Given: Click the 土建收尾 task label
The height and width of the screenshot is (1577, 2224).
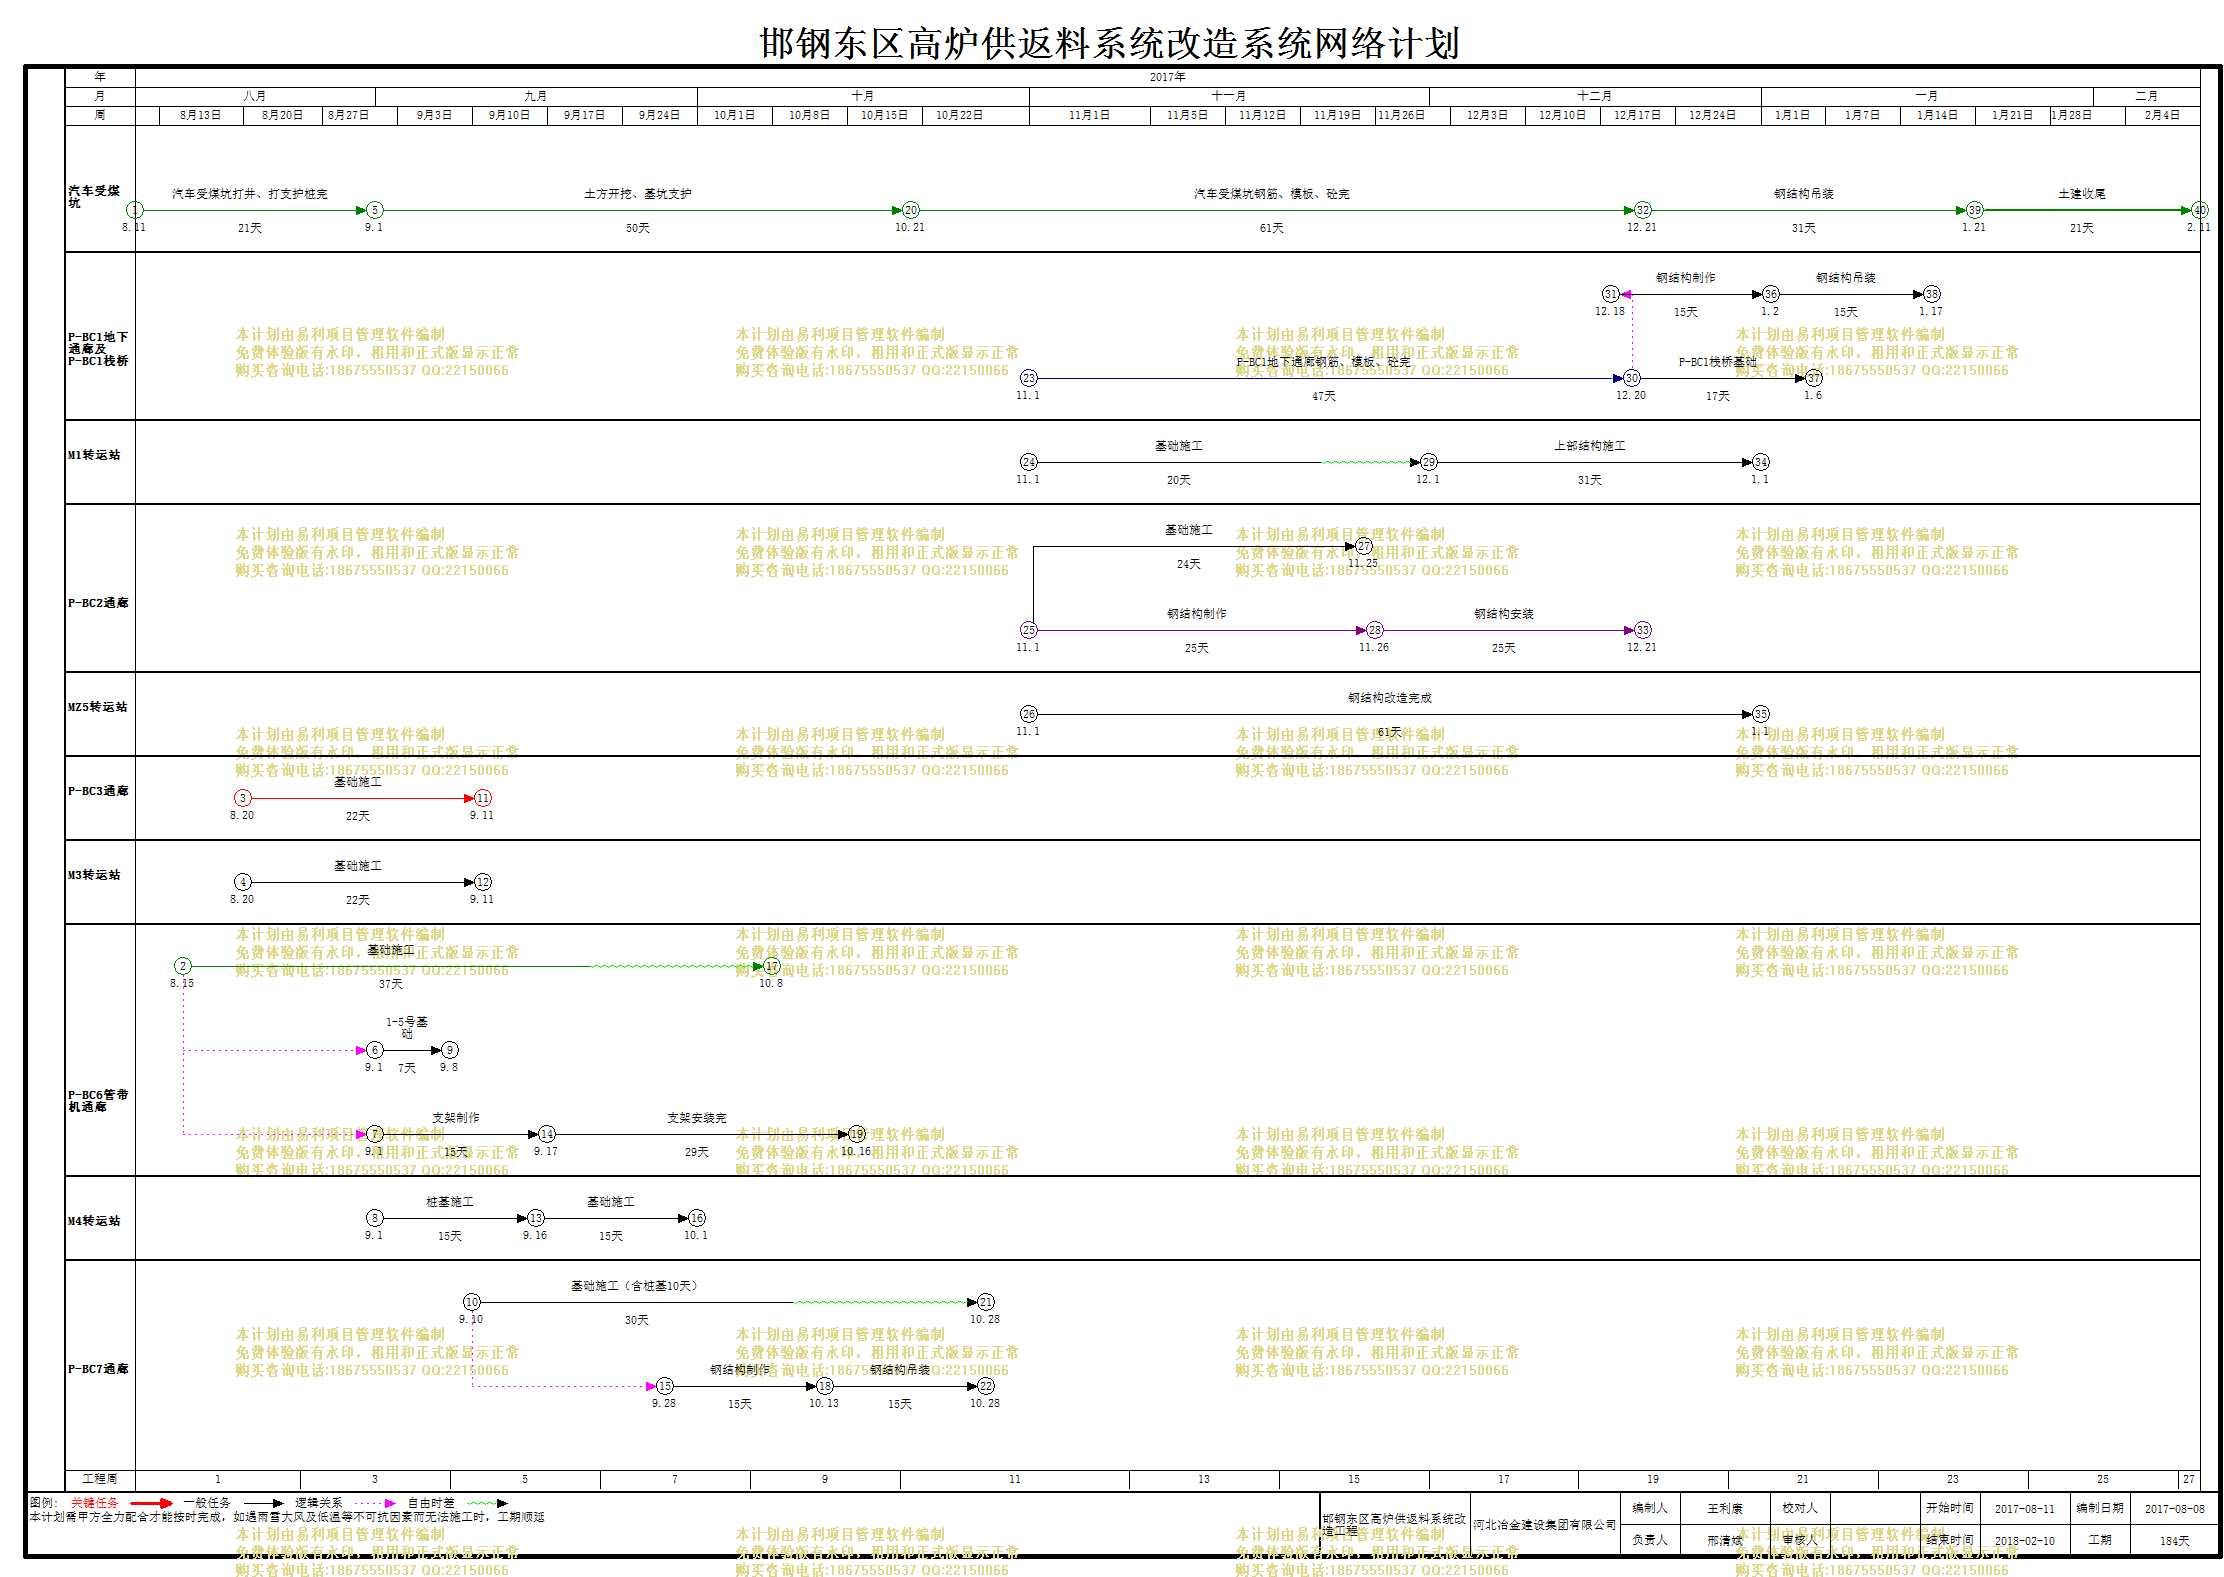Looking at the screenshot, I should click(x=2082, y=194).
